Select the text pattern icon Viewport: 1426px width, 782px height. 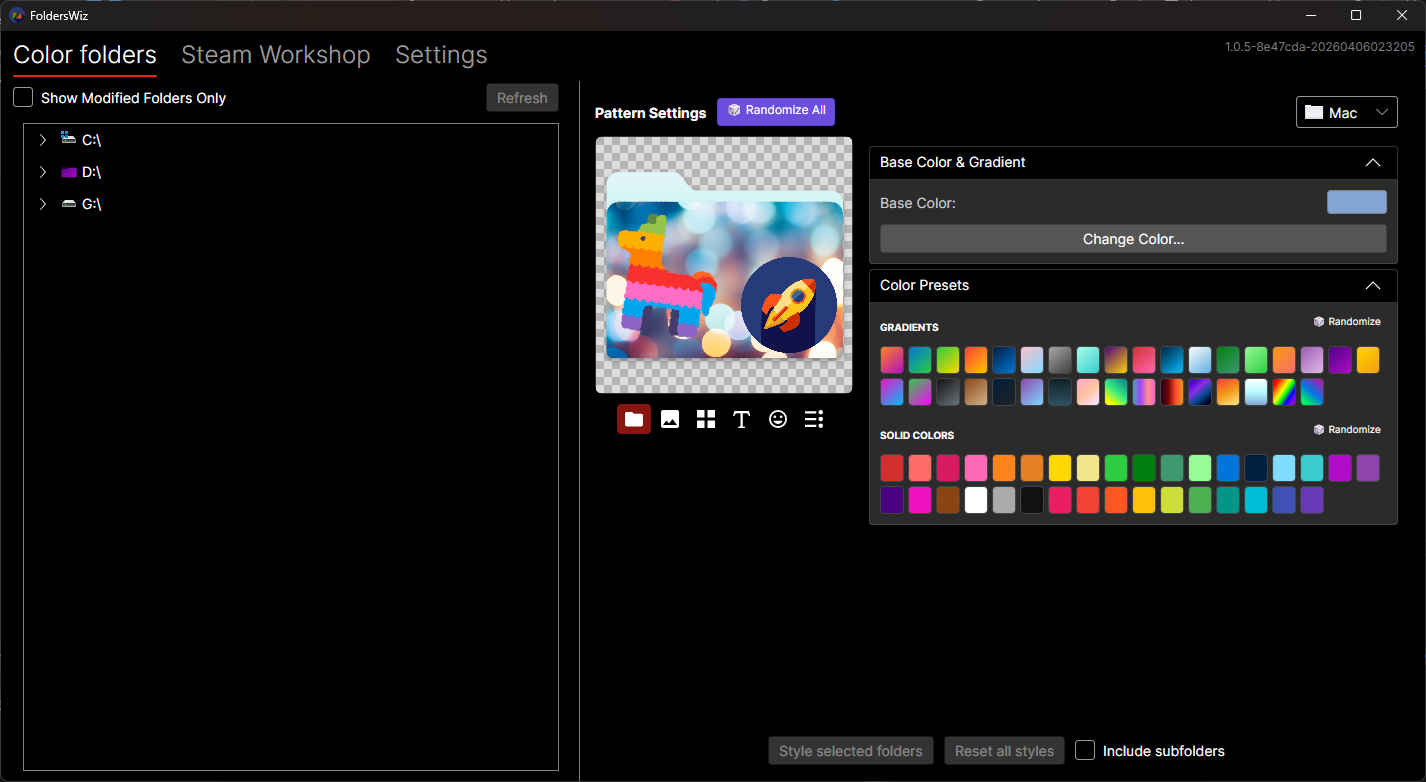click(741, 419)
